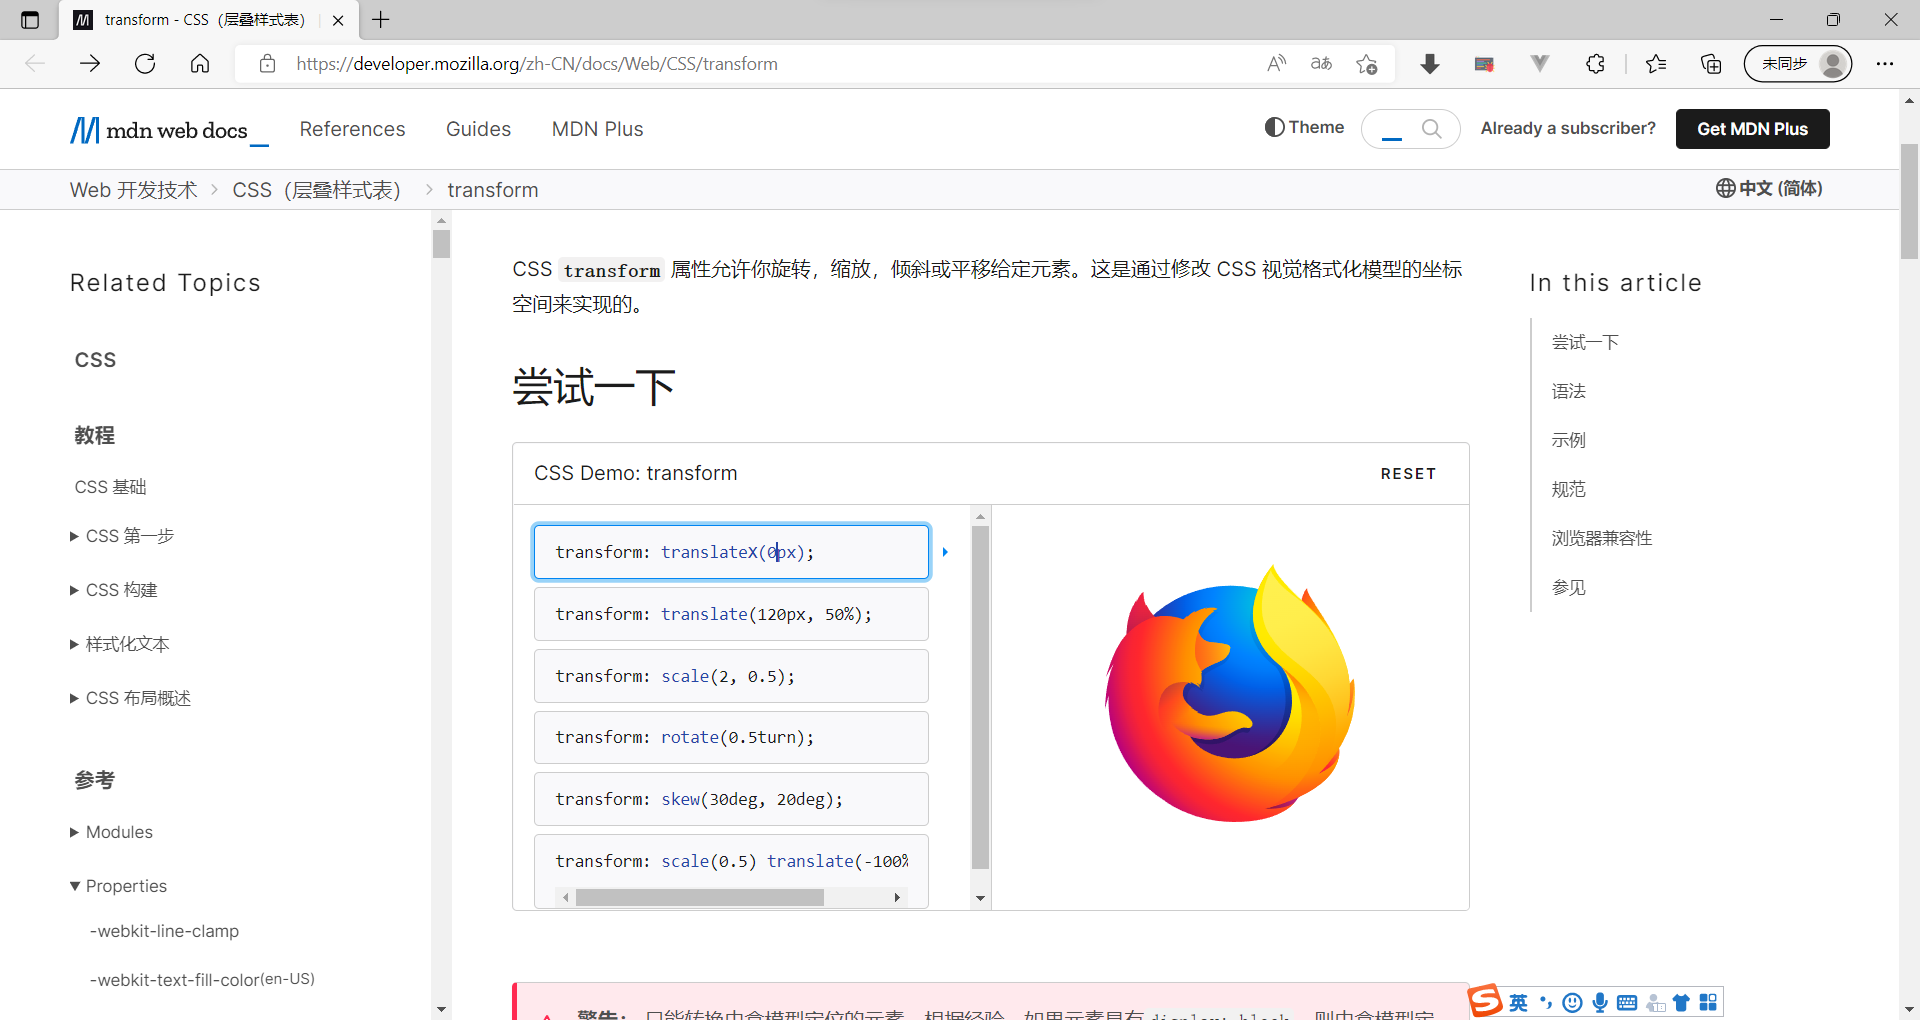Open the on-screen keyboard icon in Sogou bar
The width and height of the screenshot is (1920, 1020).
(1628, 1002)
